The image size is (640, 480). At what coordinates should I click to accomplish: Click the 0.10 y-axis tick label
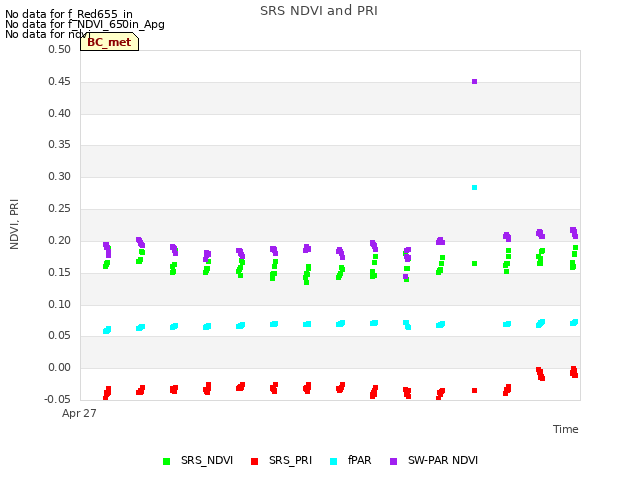59,304
